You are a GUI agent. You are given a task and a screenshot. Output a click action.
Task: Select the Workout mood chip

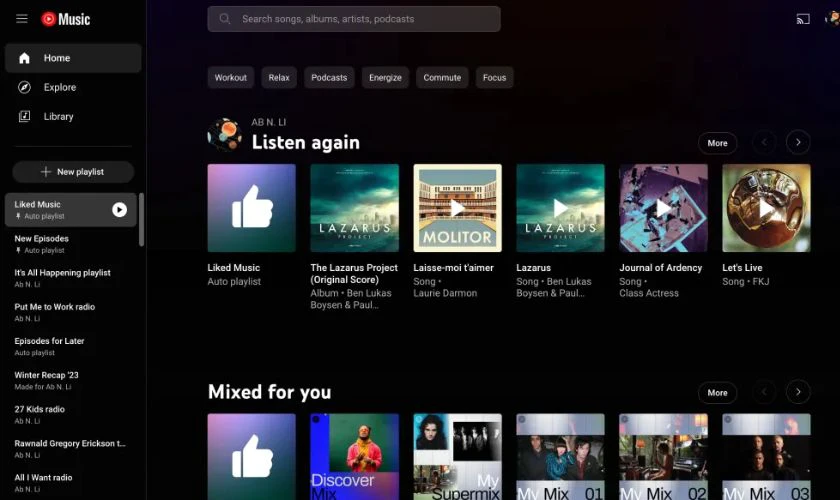[x=231, y=78]
